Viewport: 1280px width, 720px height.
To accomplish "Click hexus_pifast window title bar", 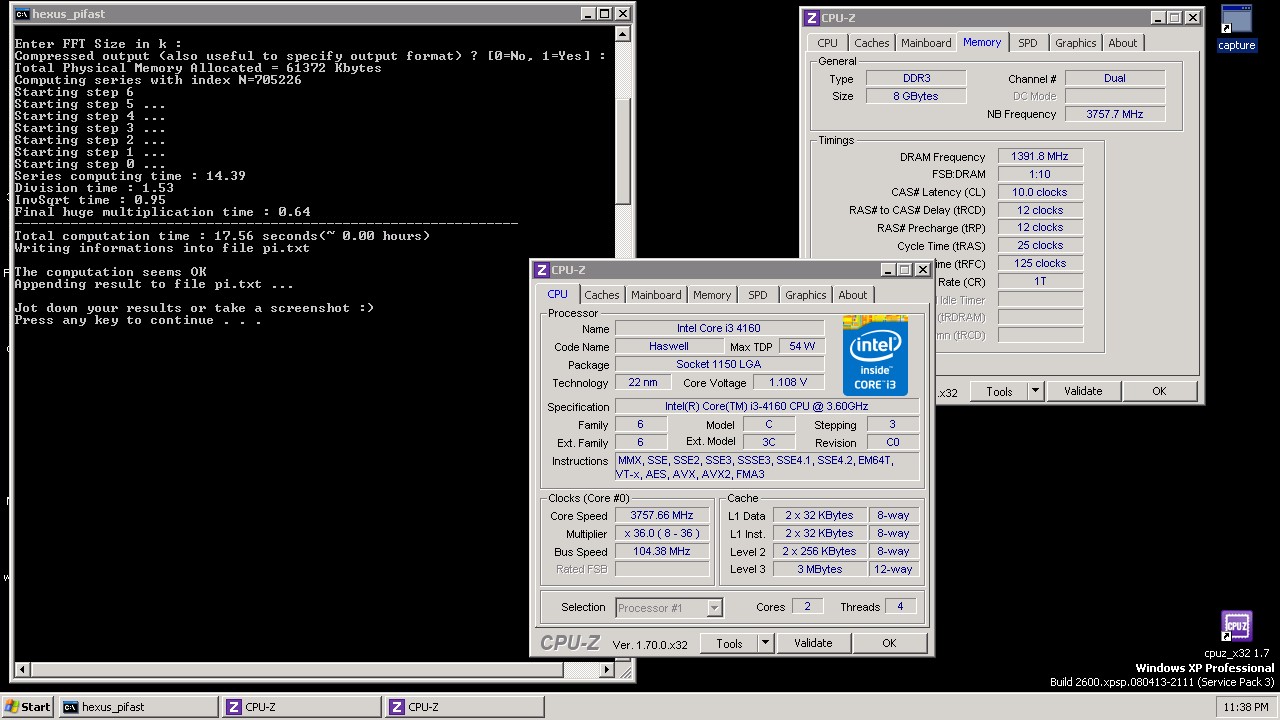I will coord(322,14).
